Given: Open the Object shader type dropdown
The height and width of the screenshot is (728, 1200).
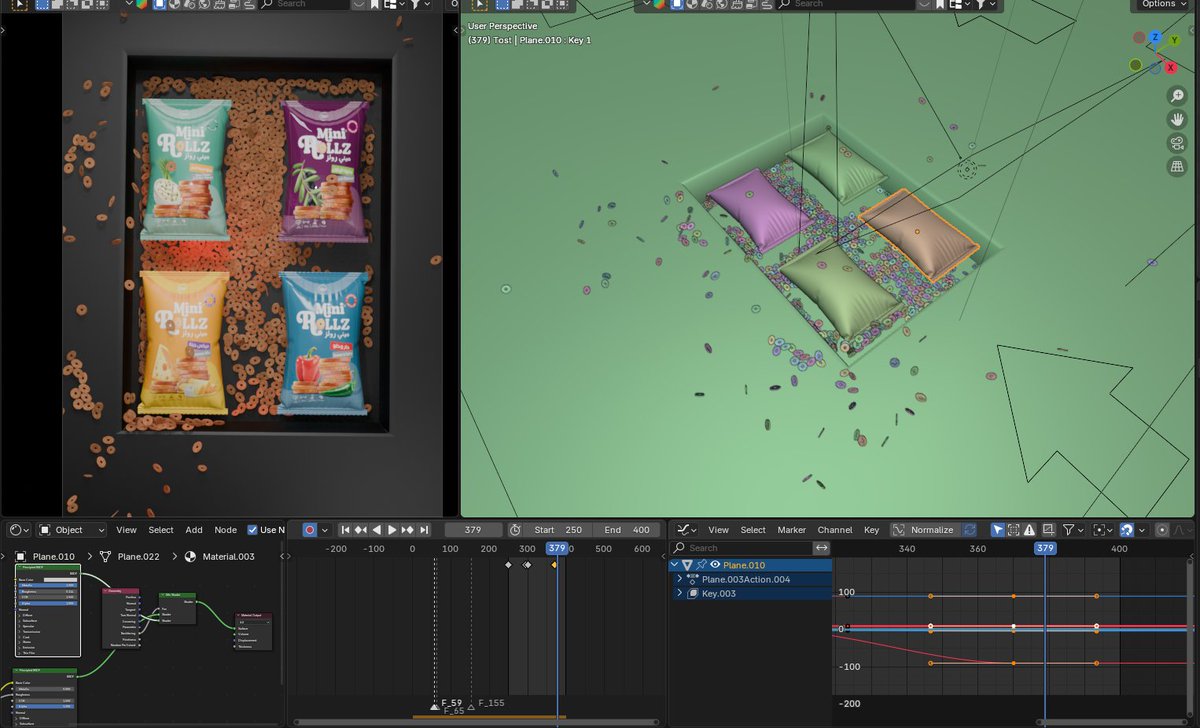Looking at the screenshot, I should click(72, 530).
